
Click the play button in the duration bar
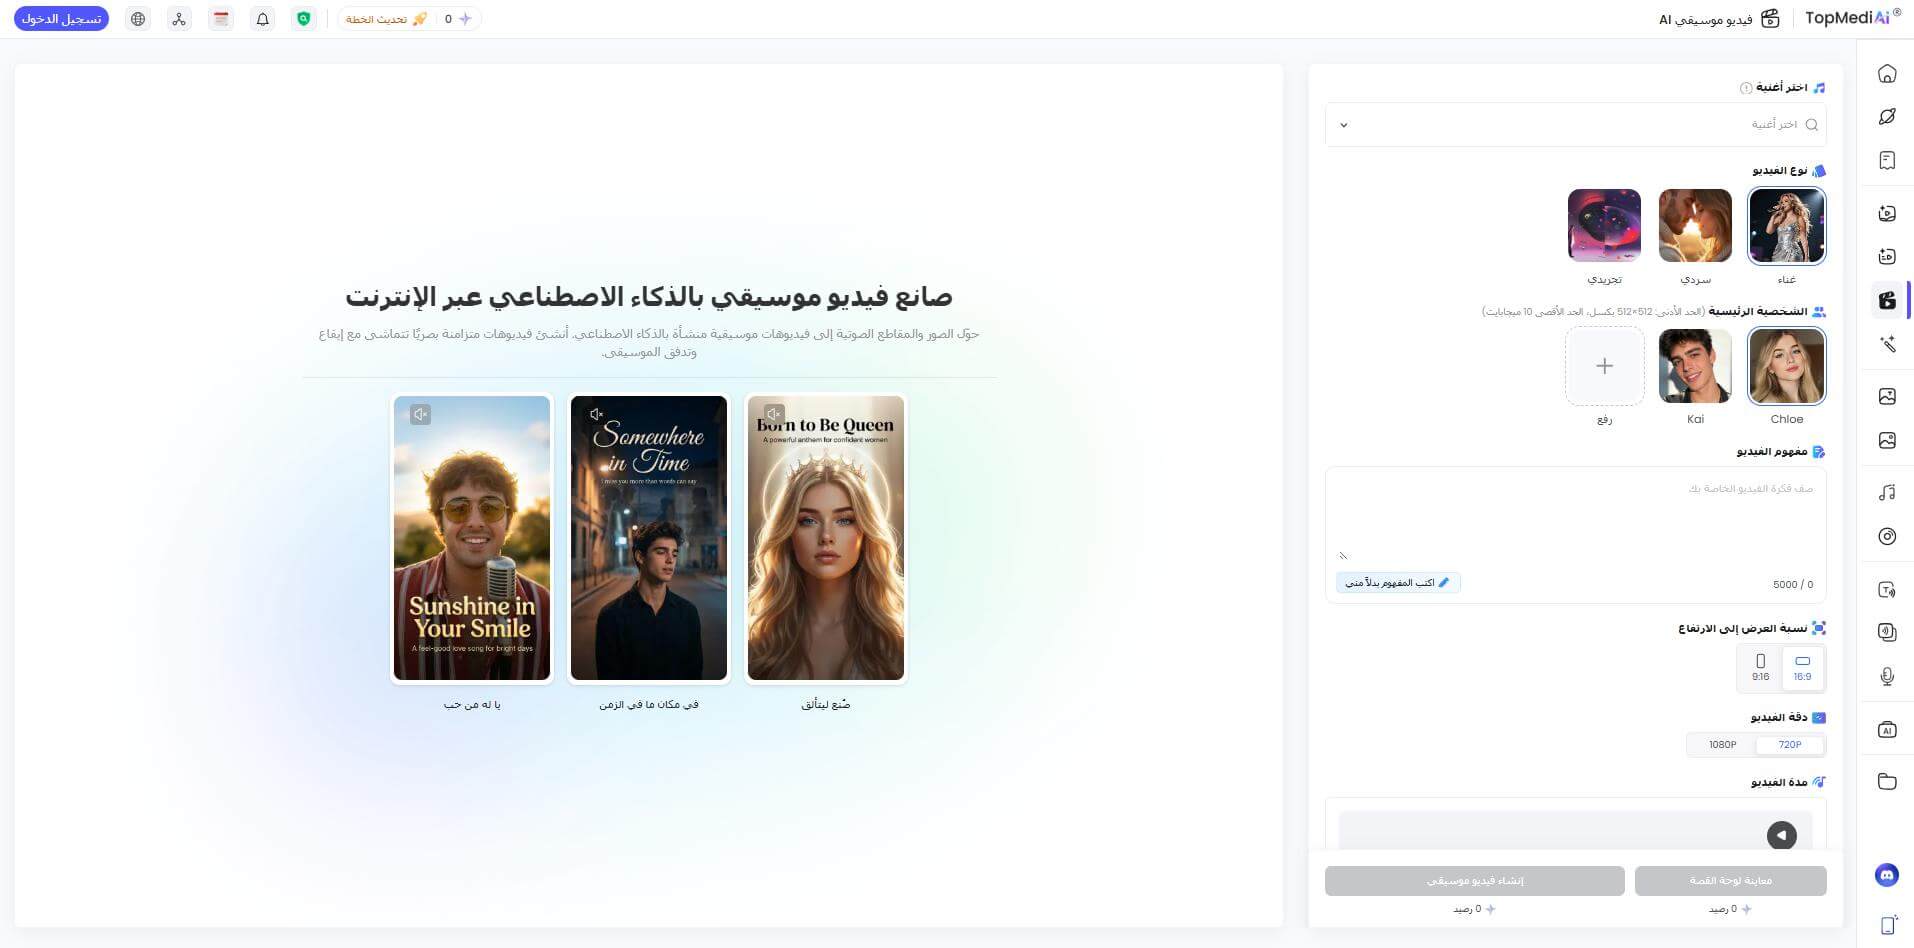tap(1781, 835)
